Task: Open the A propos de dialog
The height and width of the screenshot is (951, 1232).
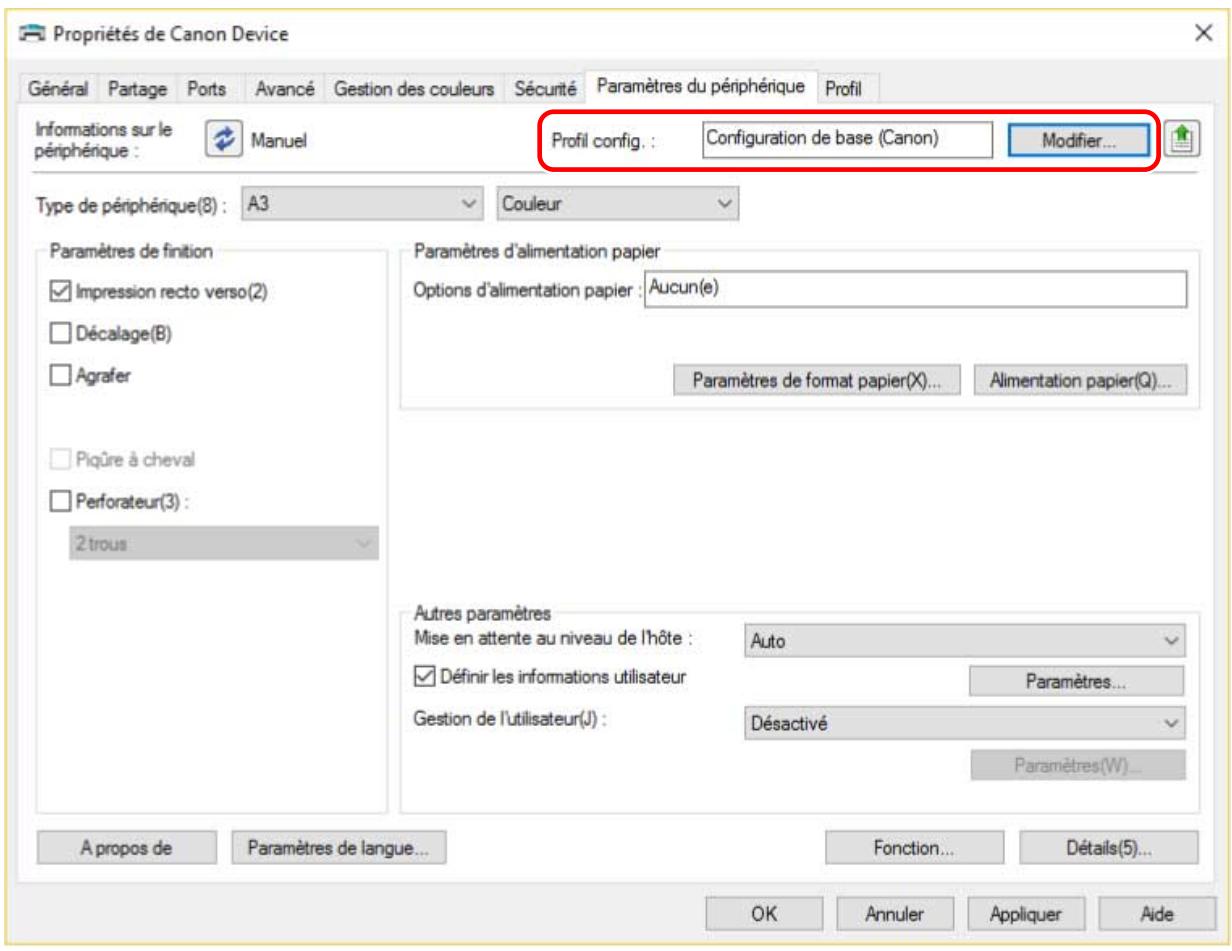Action: click(127, 848)
